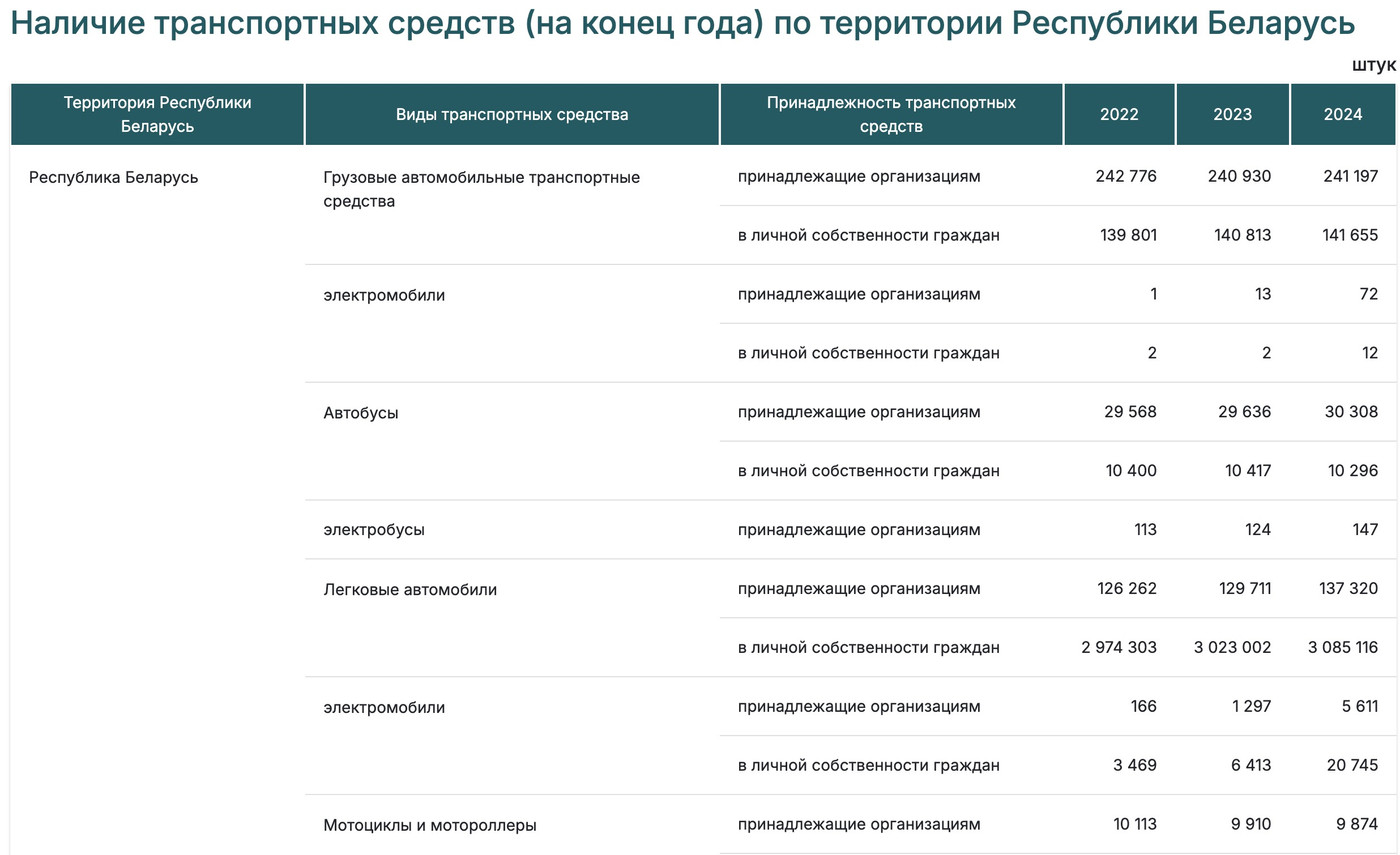This screenshot has width=1400, height=855.
Task: Select the cell 29 636
Action: click(1245, 412)
